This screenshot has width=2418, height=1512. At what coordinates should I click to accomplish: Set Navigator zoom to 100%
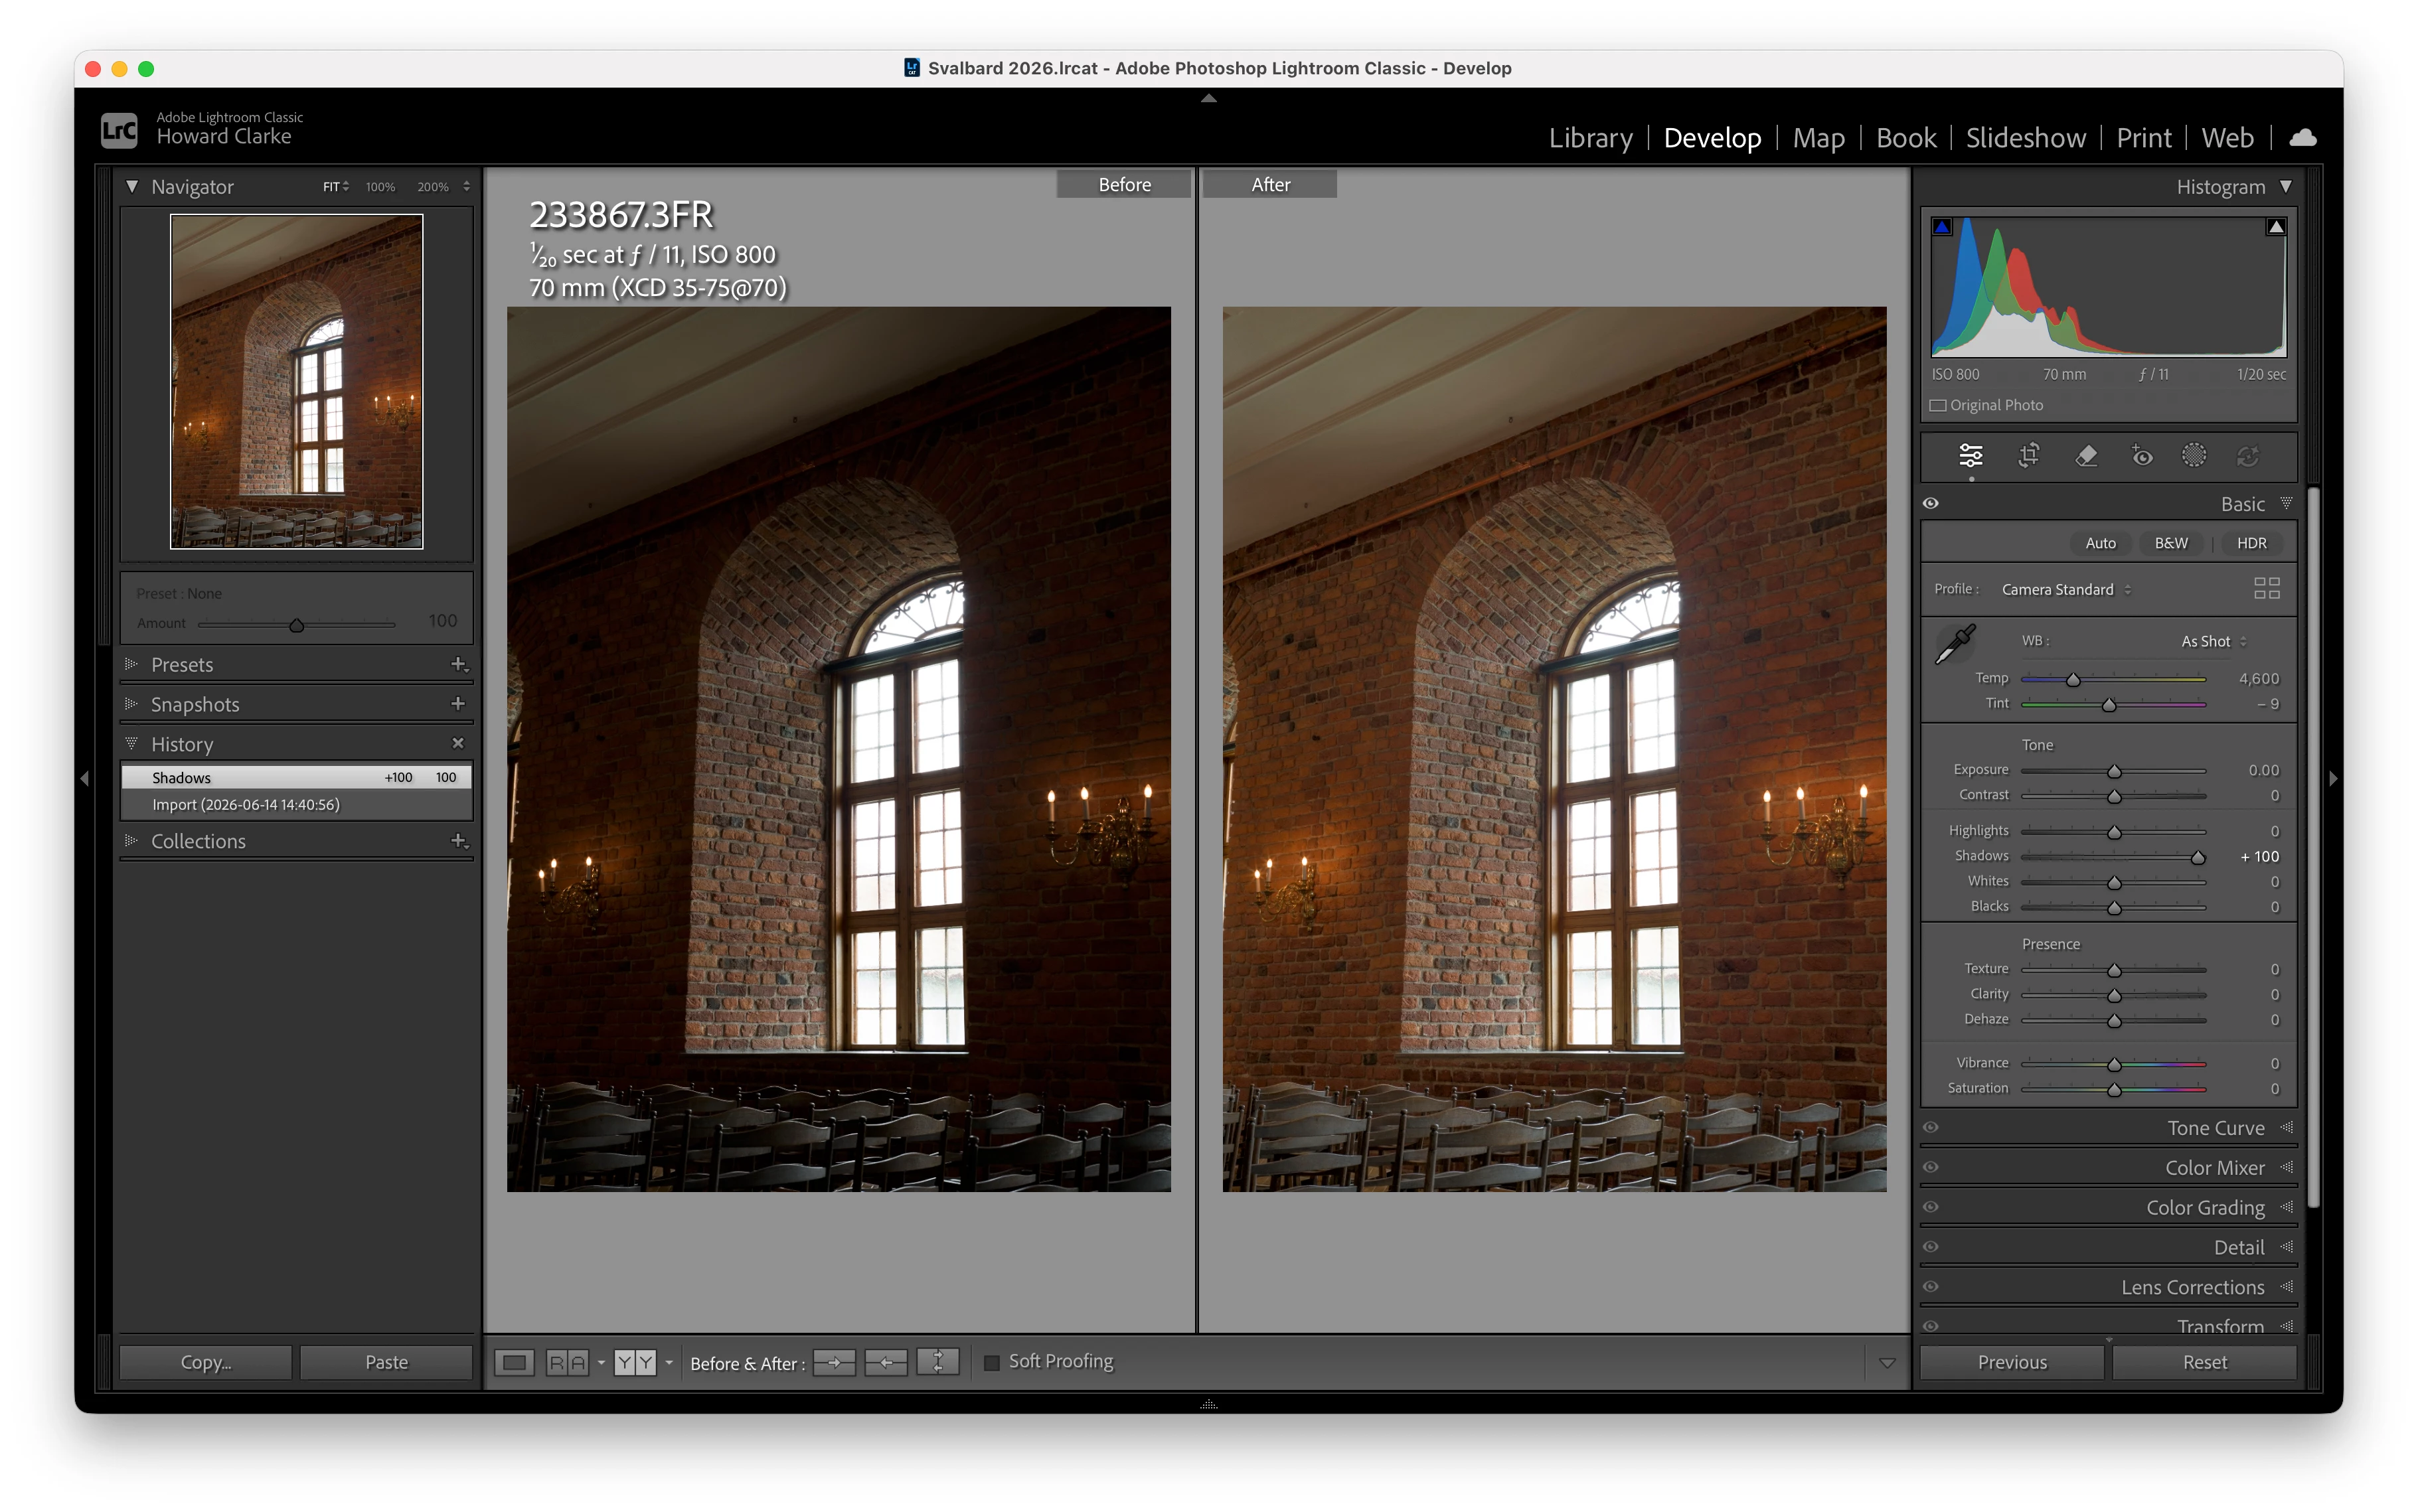(x=380, y=187)
